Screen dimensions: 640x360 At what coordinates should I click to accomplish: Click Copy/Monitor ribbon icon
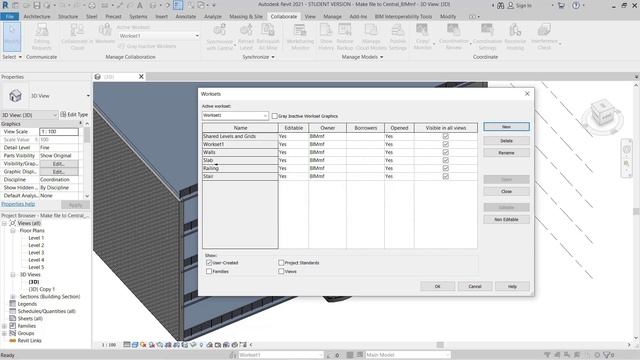click(422, 36)
